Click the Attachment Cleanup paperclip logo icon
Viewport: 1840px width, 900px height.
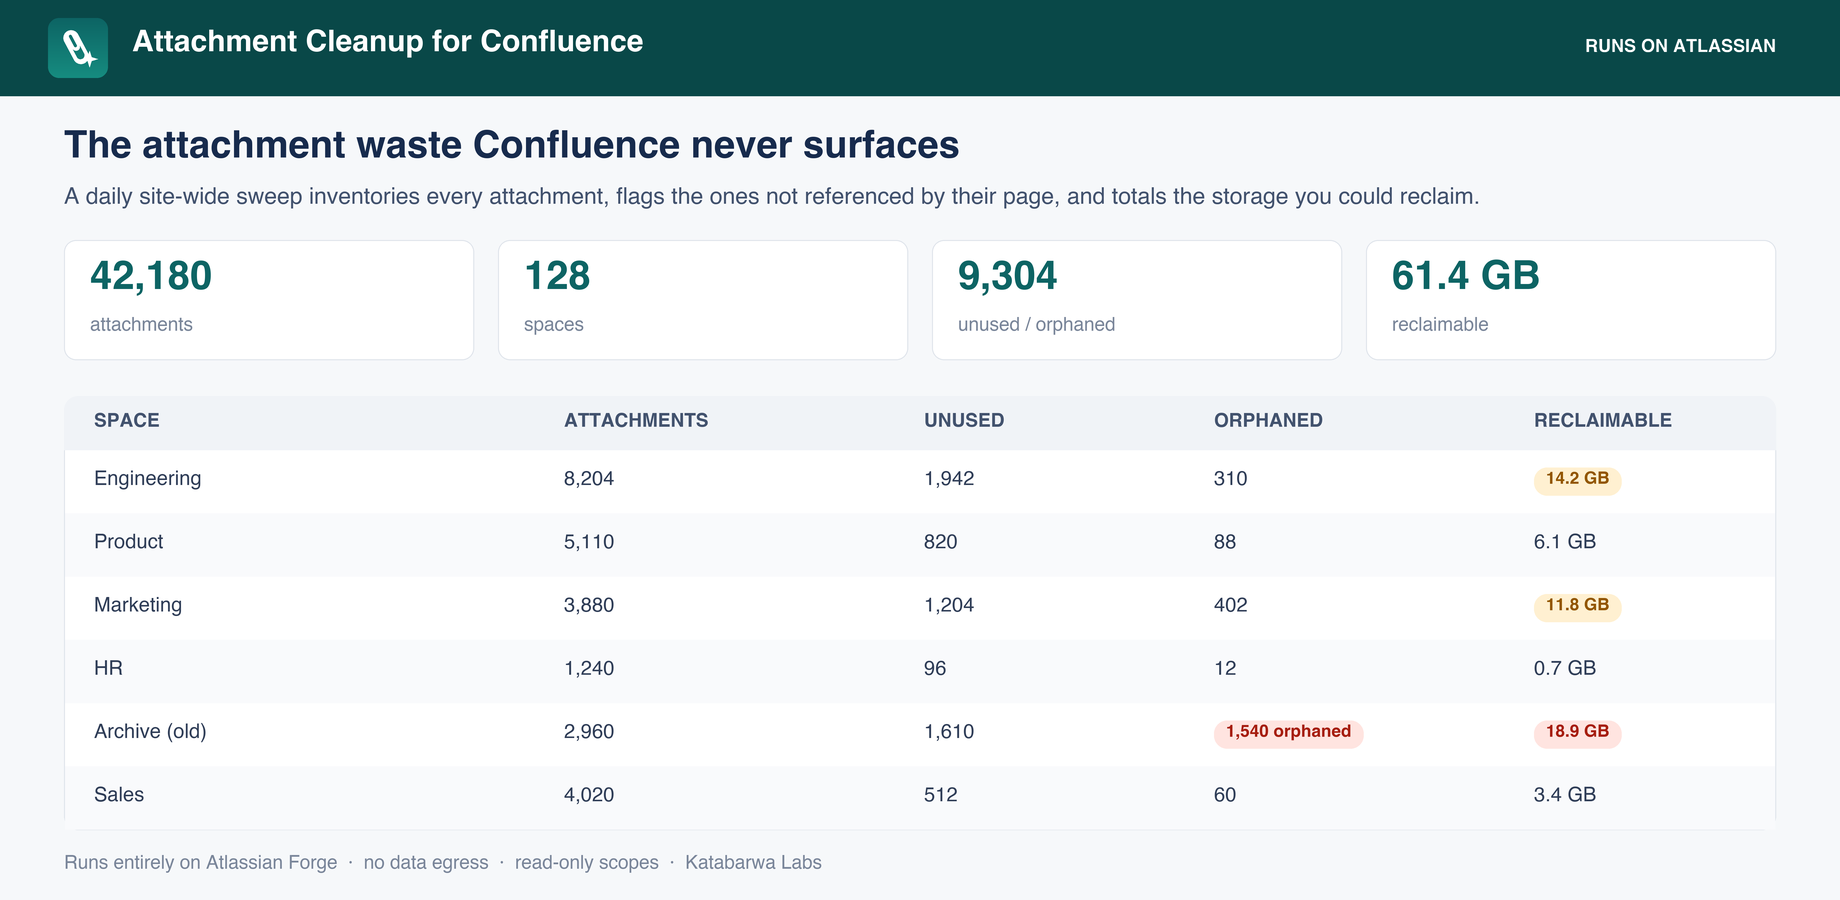point(78,48)
